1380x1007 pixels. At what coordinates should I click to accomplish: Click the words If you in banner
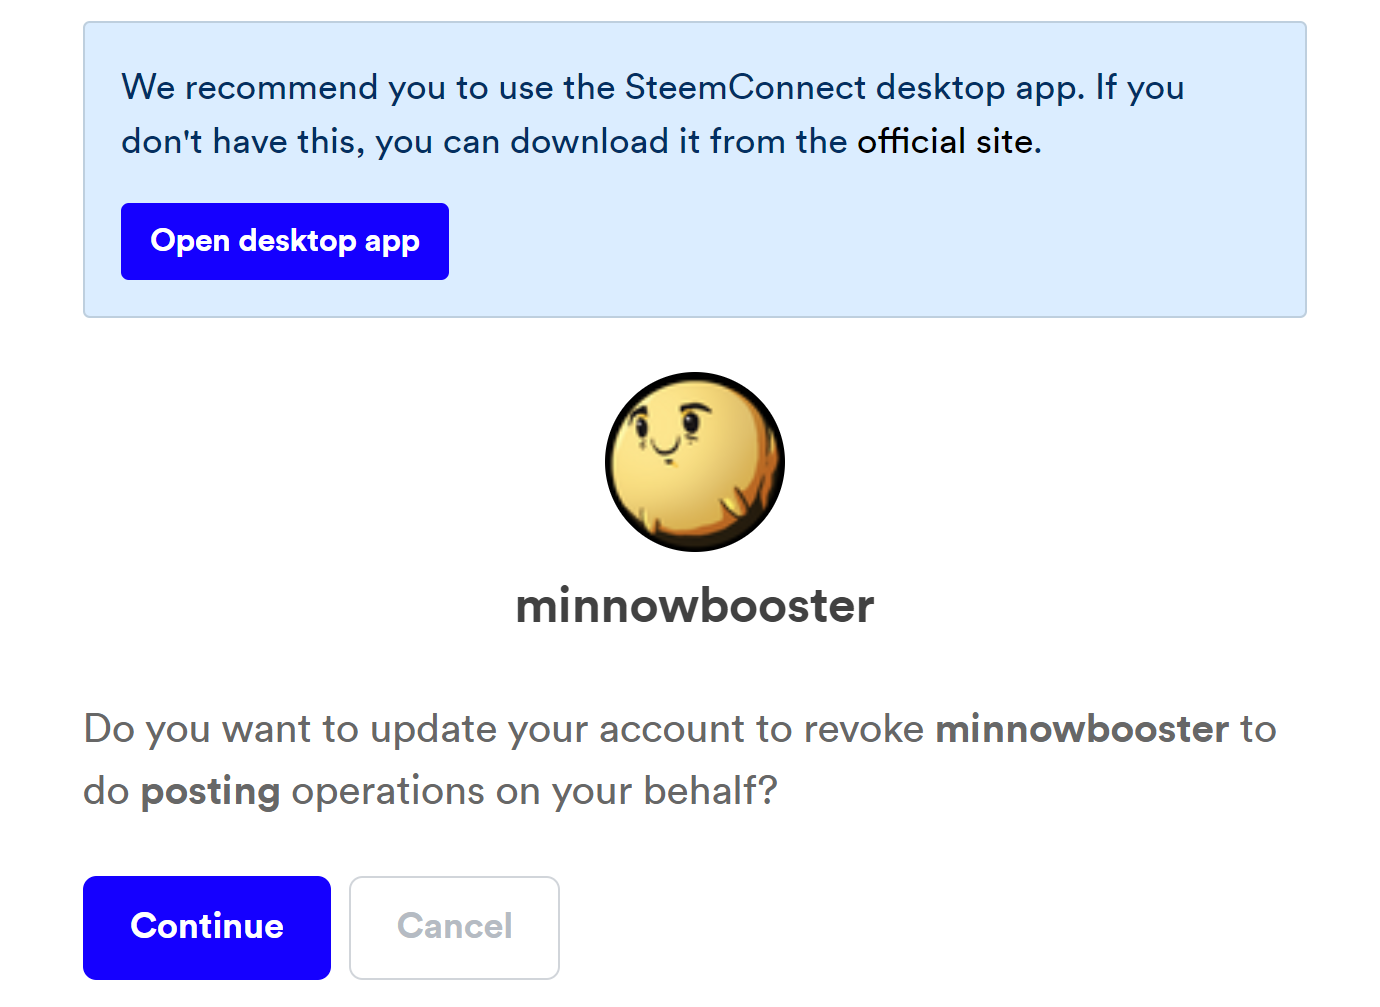pos(1139,88)
